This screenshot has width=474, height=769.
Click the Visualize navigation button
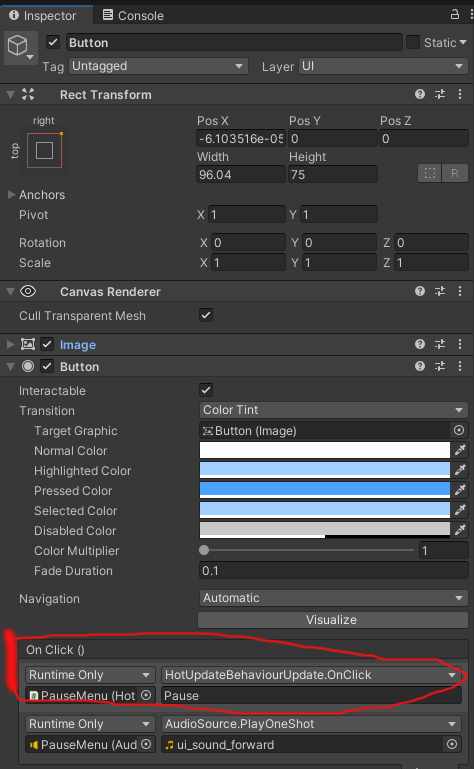tap(333, 619)
